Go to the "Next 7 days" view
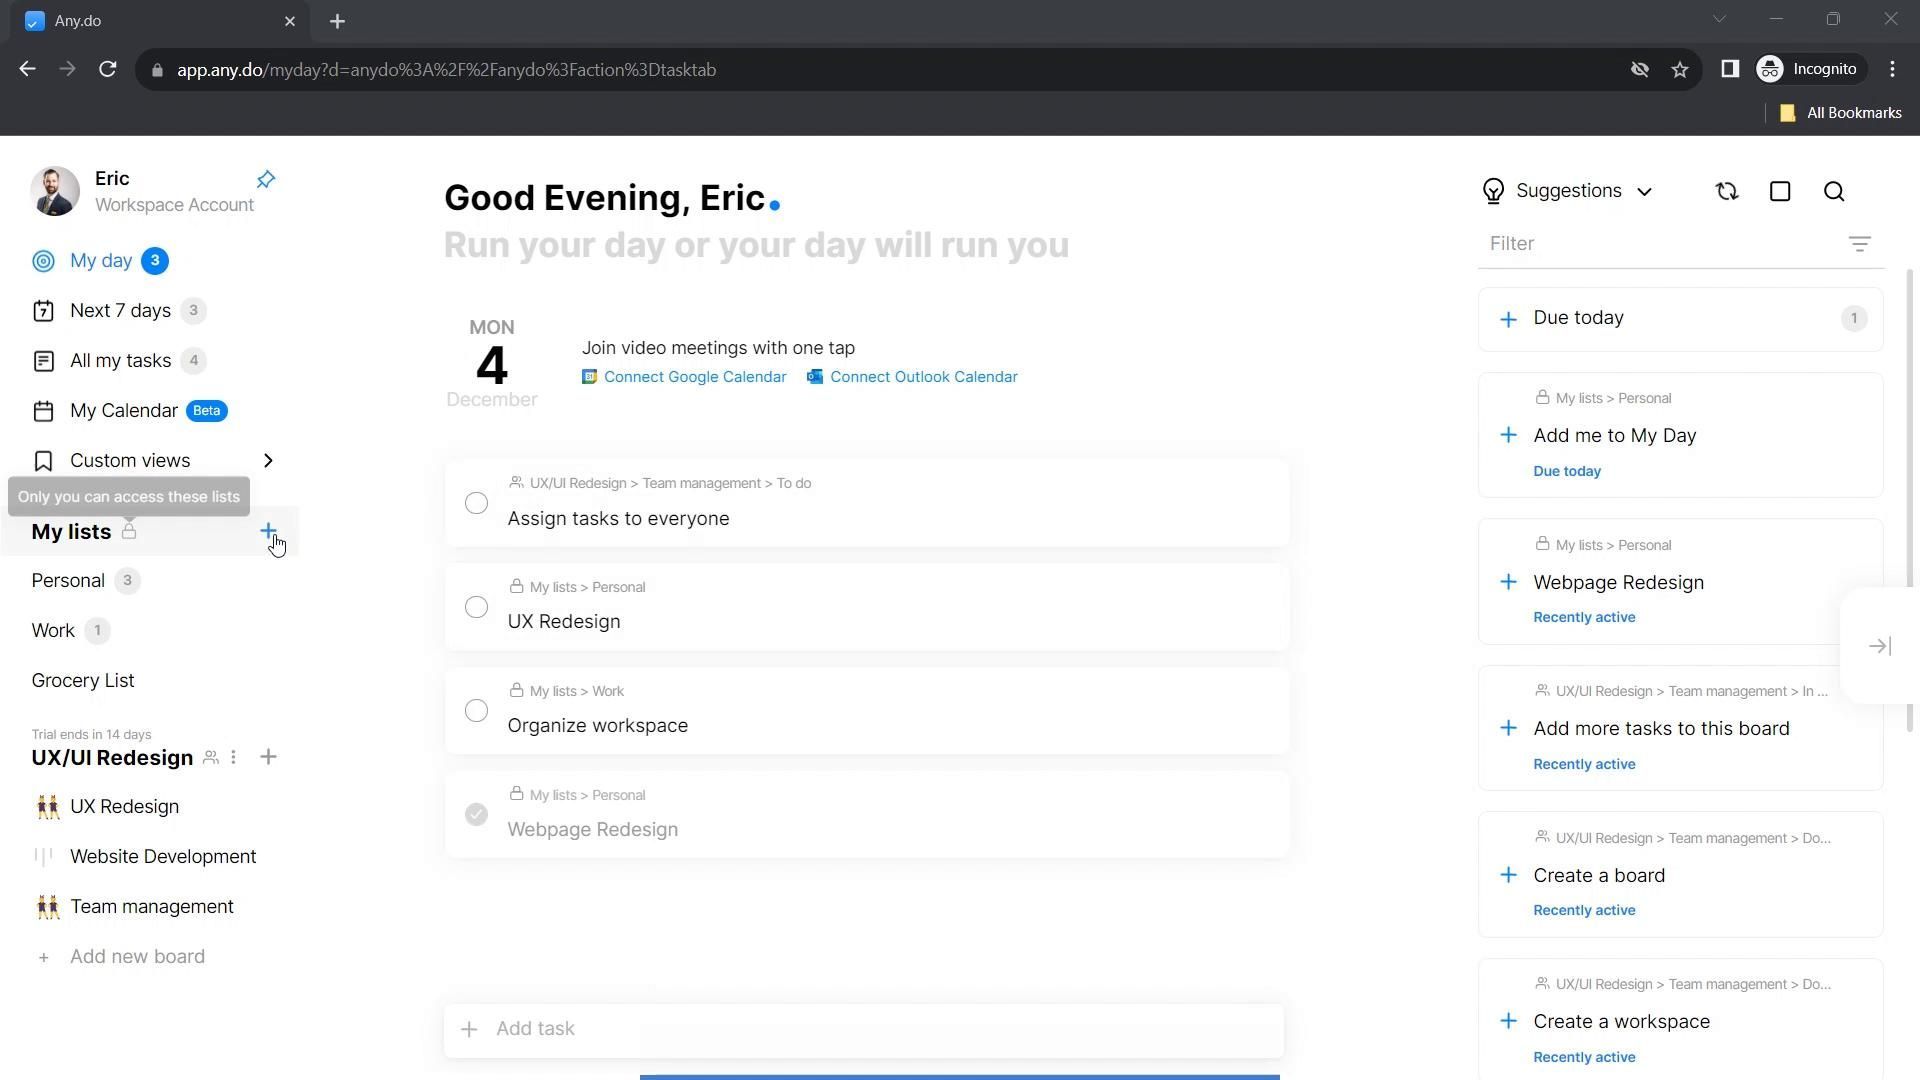1920x1080 pixels. click(x=120, y=311)
